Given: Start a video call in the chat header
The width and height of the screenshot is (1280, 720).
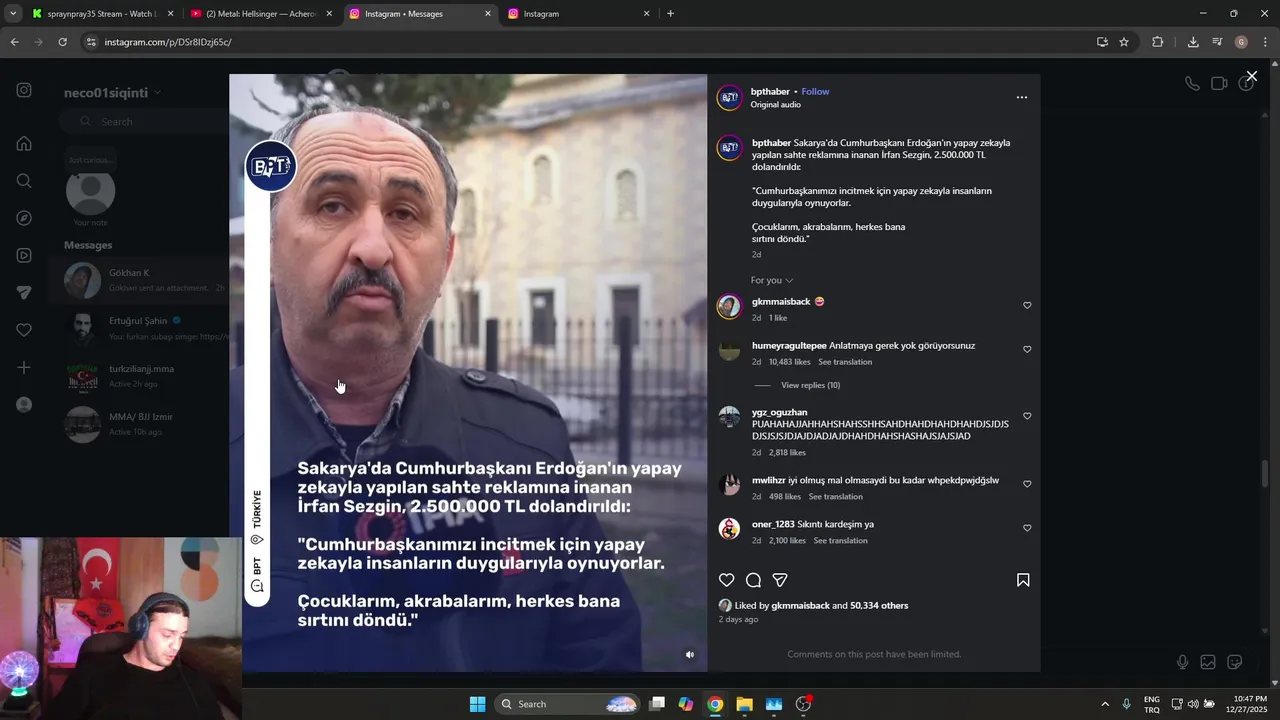Looking at the screenshot, I should (x=1219, y=84).
